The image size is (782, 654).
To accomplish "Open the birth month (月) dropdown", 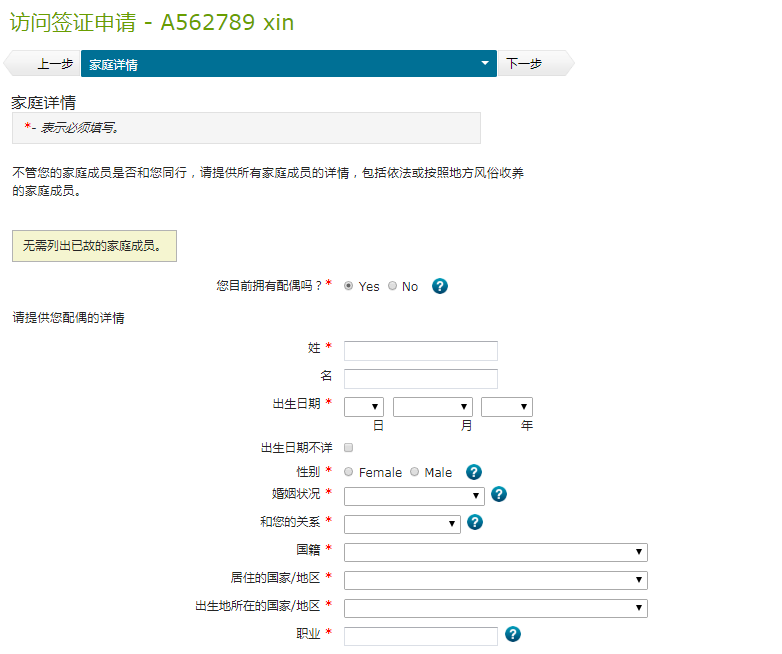I will 432,407.
